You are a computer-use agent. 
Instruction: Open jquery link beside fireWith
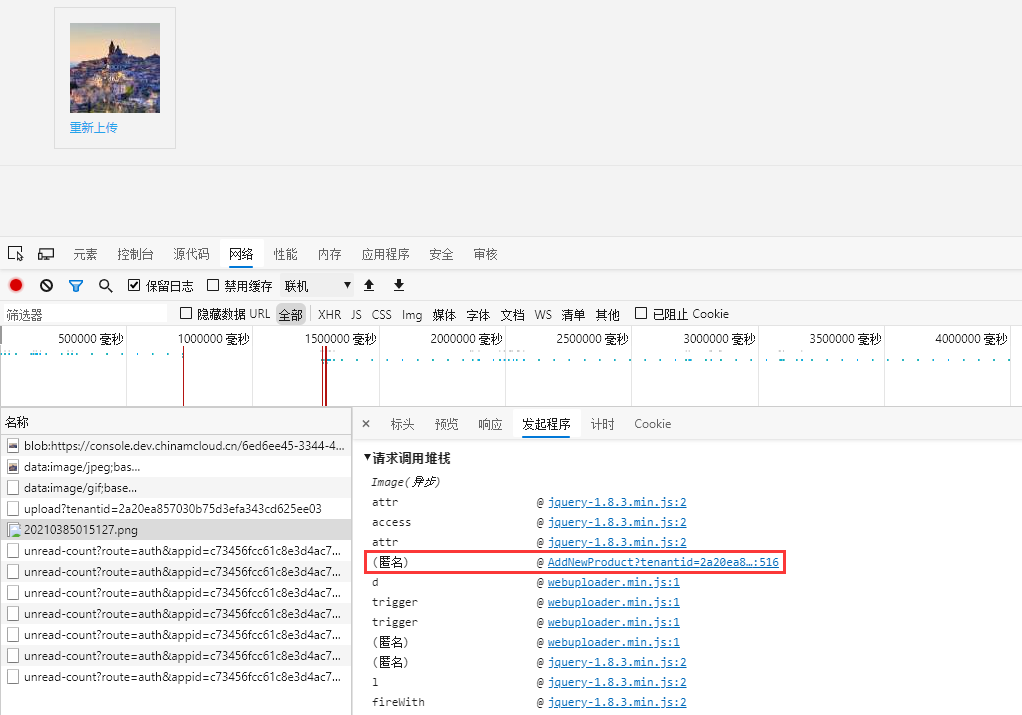pyautogui.click(x=617, y=702)
